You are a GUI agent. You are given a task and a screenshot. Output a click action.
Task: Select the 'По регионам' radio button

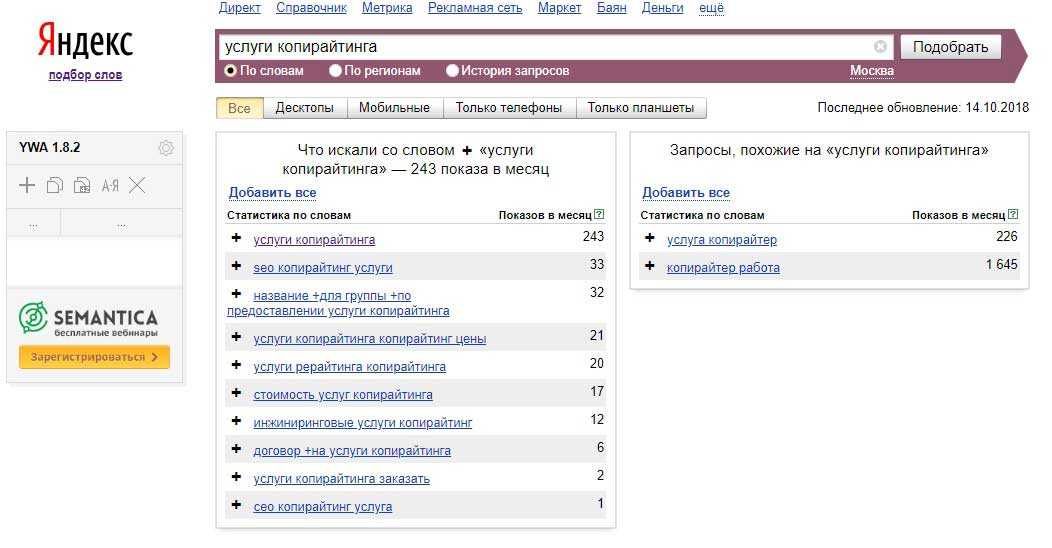336,71
